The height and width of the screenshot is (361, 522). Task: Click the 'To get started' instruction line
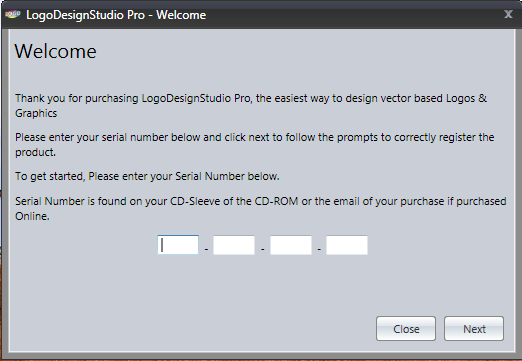pos(147,176)
